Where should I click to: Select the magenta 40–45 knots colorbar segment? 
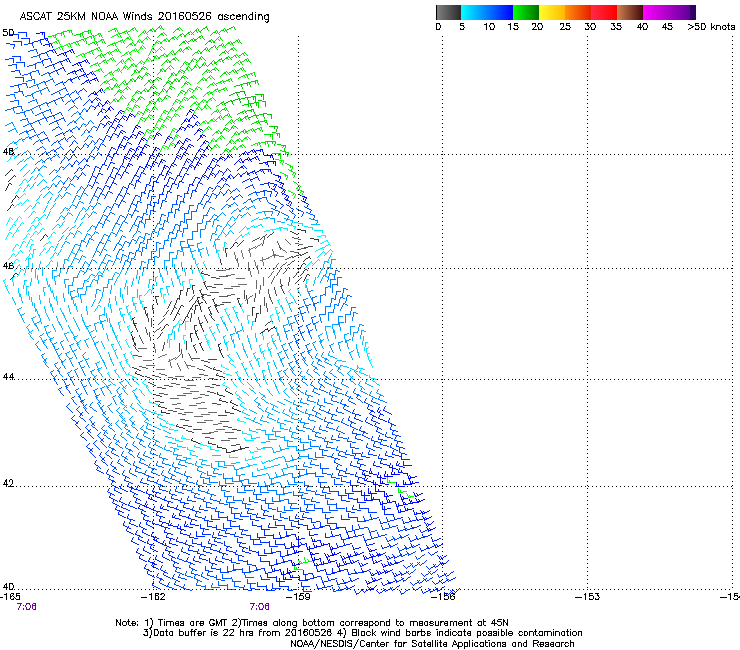pos(656,12)
